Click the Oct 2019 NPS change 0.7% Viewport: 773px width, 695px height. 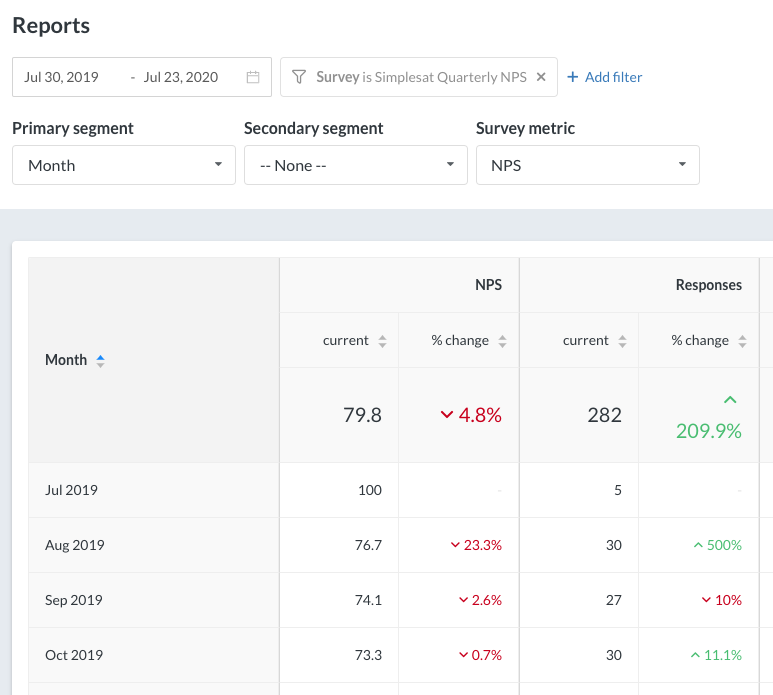pos(480,655)
